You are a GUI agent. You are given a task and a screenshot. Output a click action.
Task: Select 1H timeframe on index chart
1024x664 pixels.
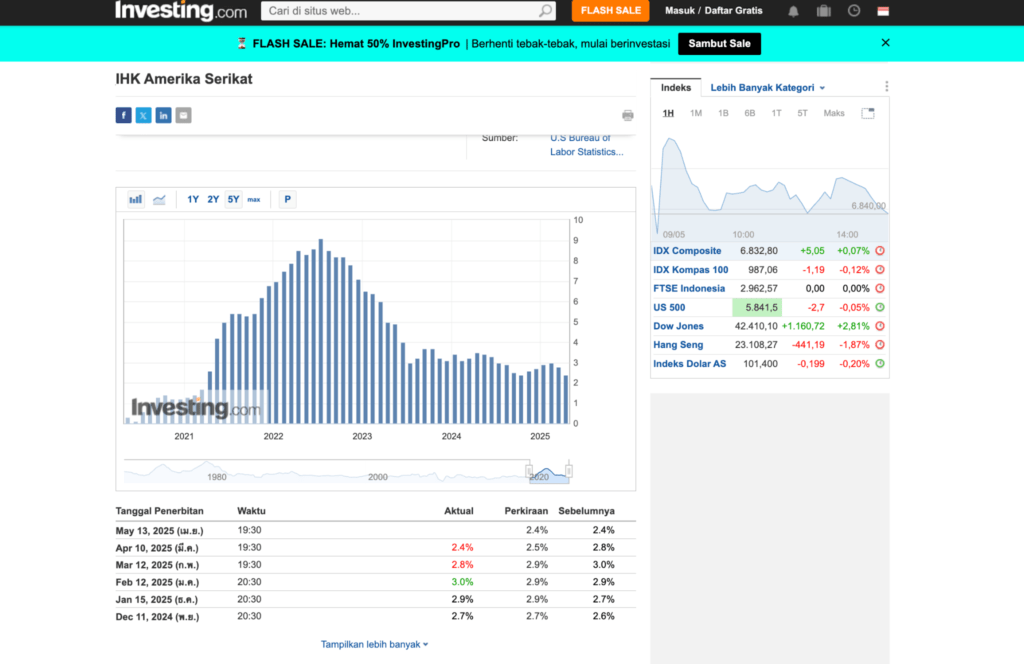[x=668, y=114]
